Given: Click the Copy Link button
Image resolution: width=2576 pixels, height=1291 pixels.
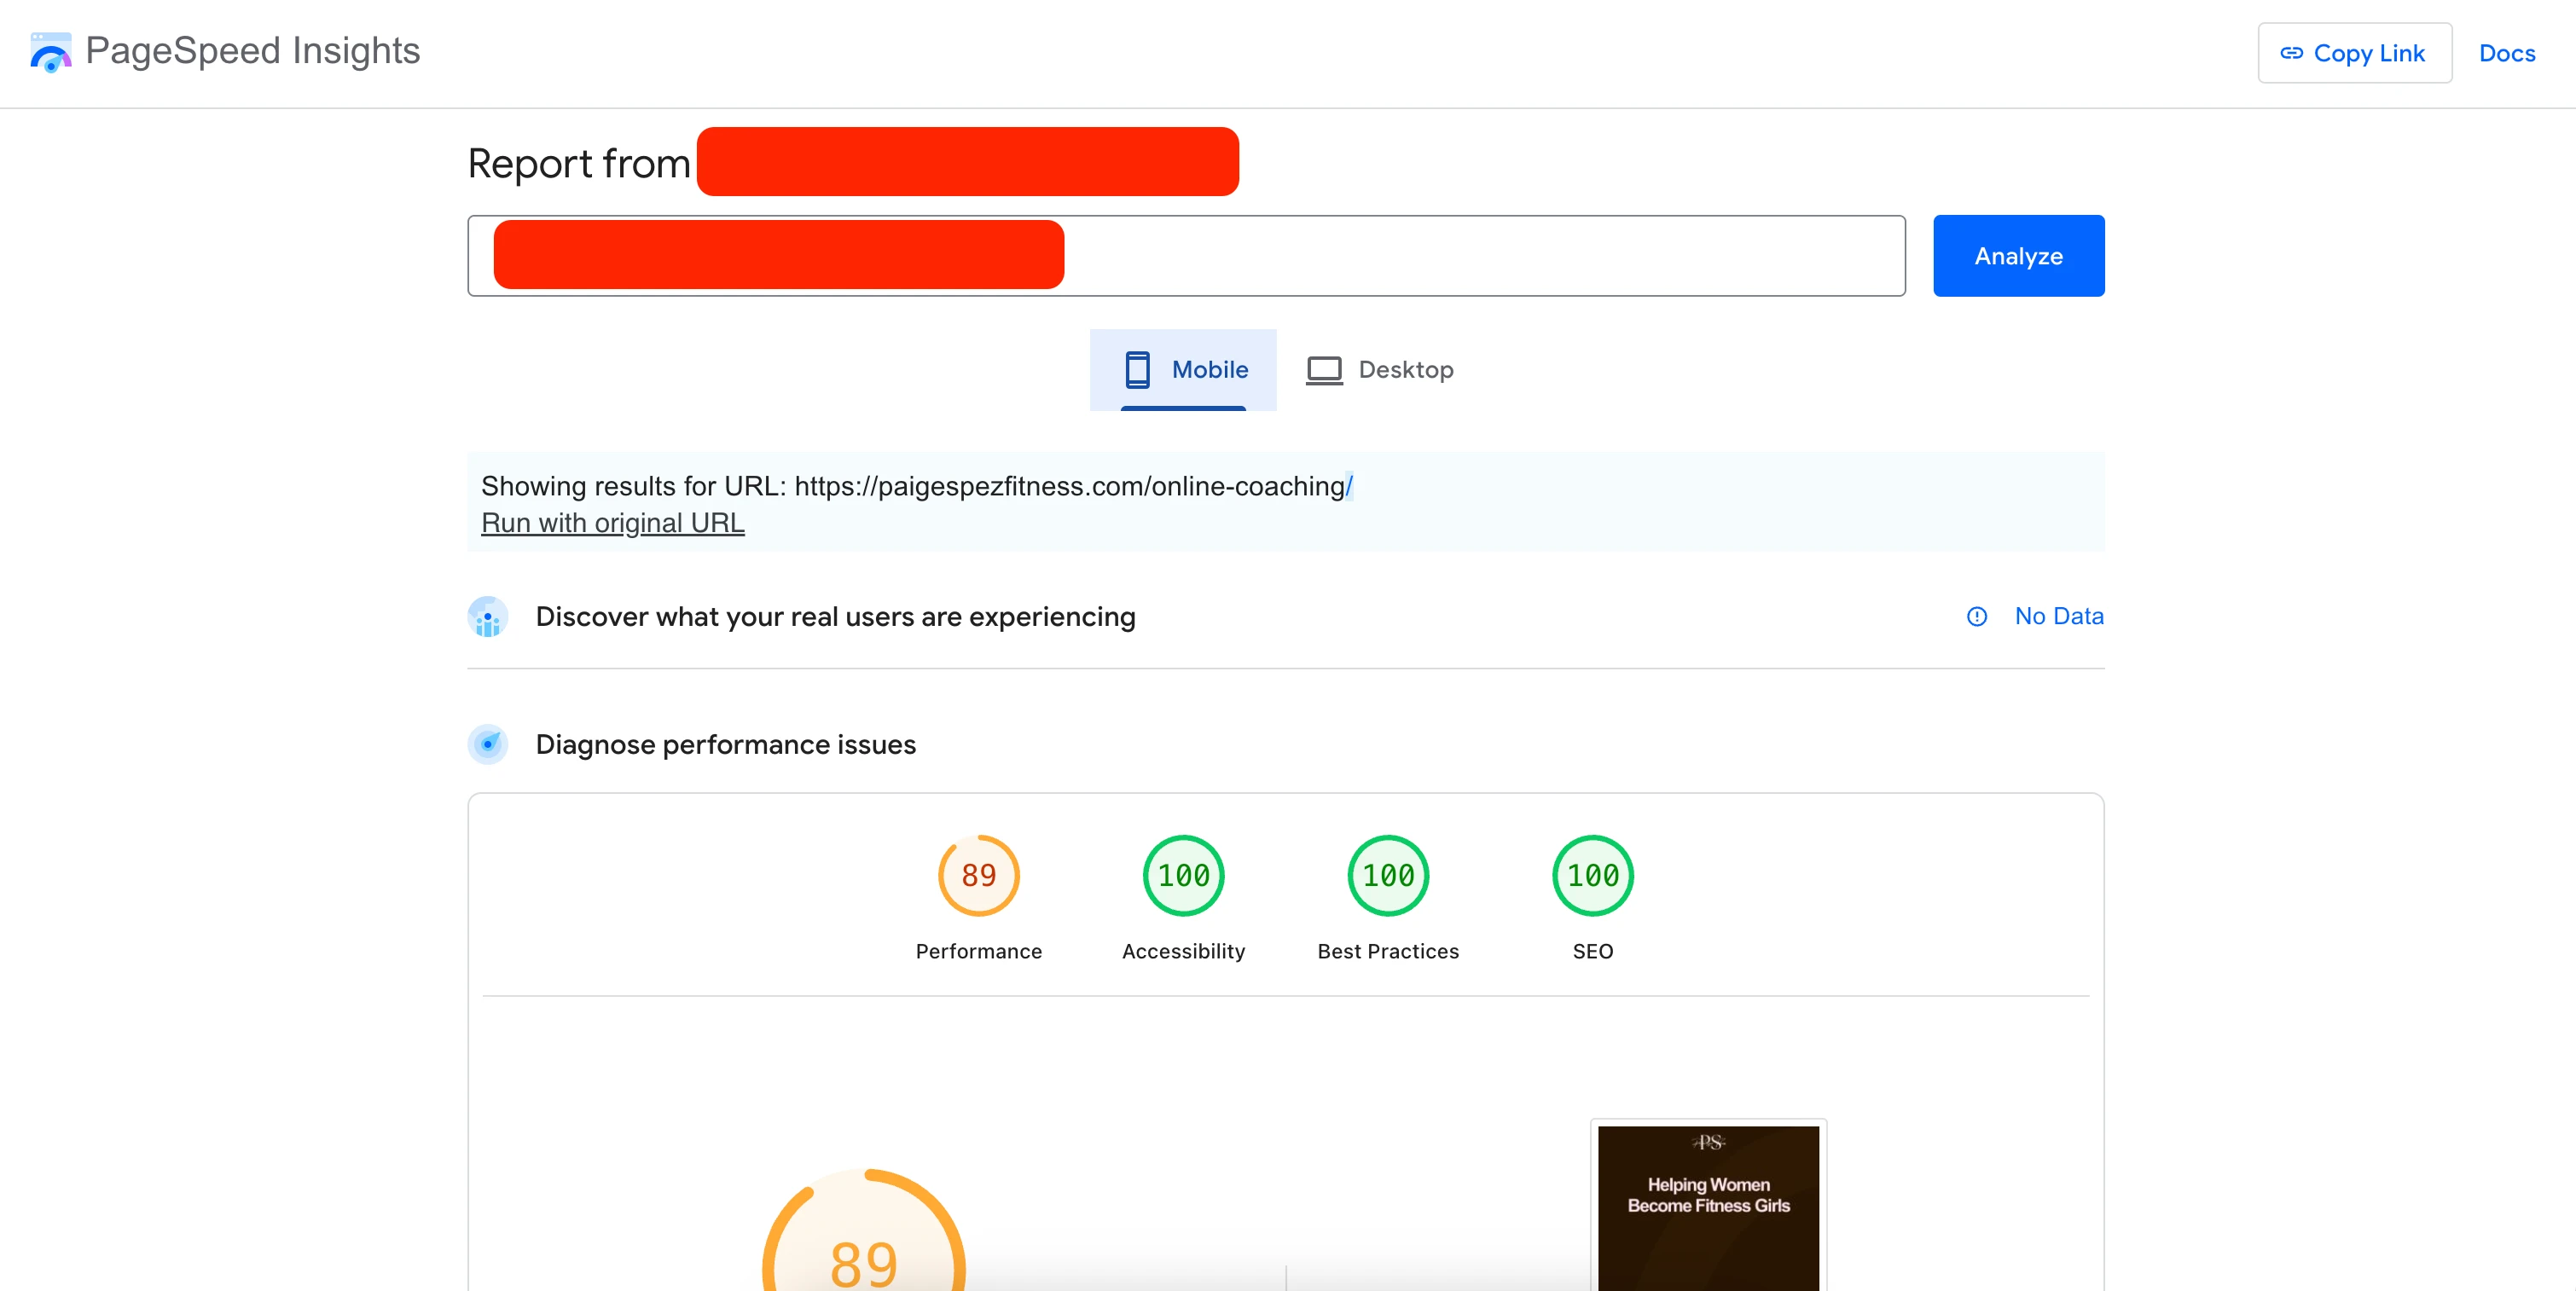Looking at the screenshot, I should click(2353, 53).
